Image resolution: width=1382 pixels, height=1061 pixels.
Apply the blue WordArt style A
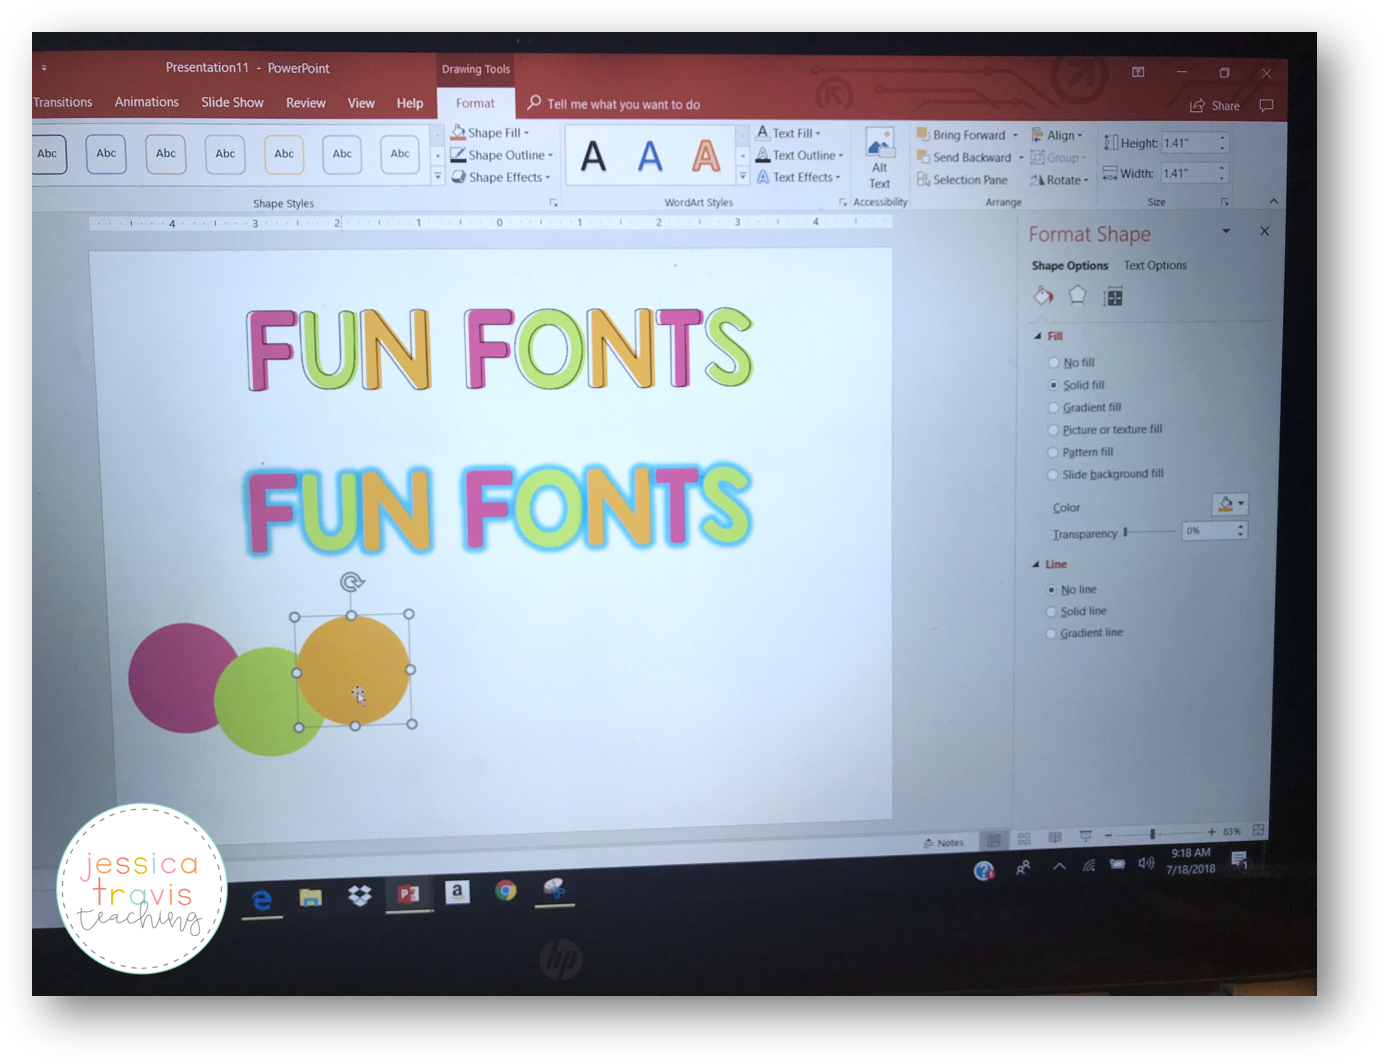pos(650,156)
